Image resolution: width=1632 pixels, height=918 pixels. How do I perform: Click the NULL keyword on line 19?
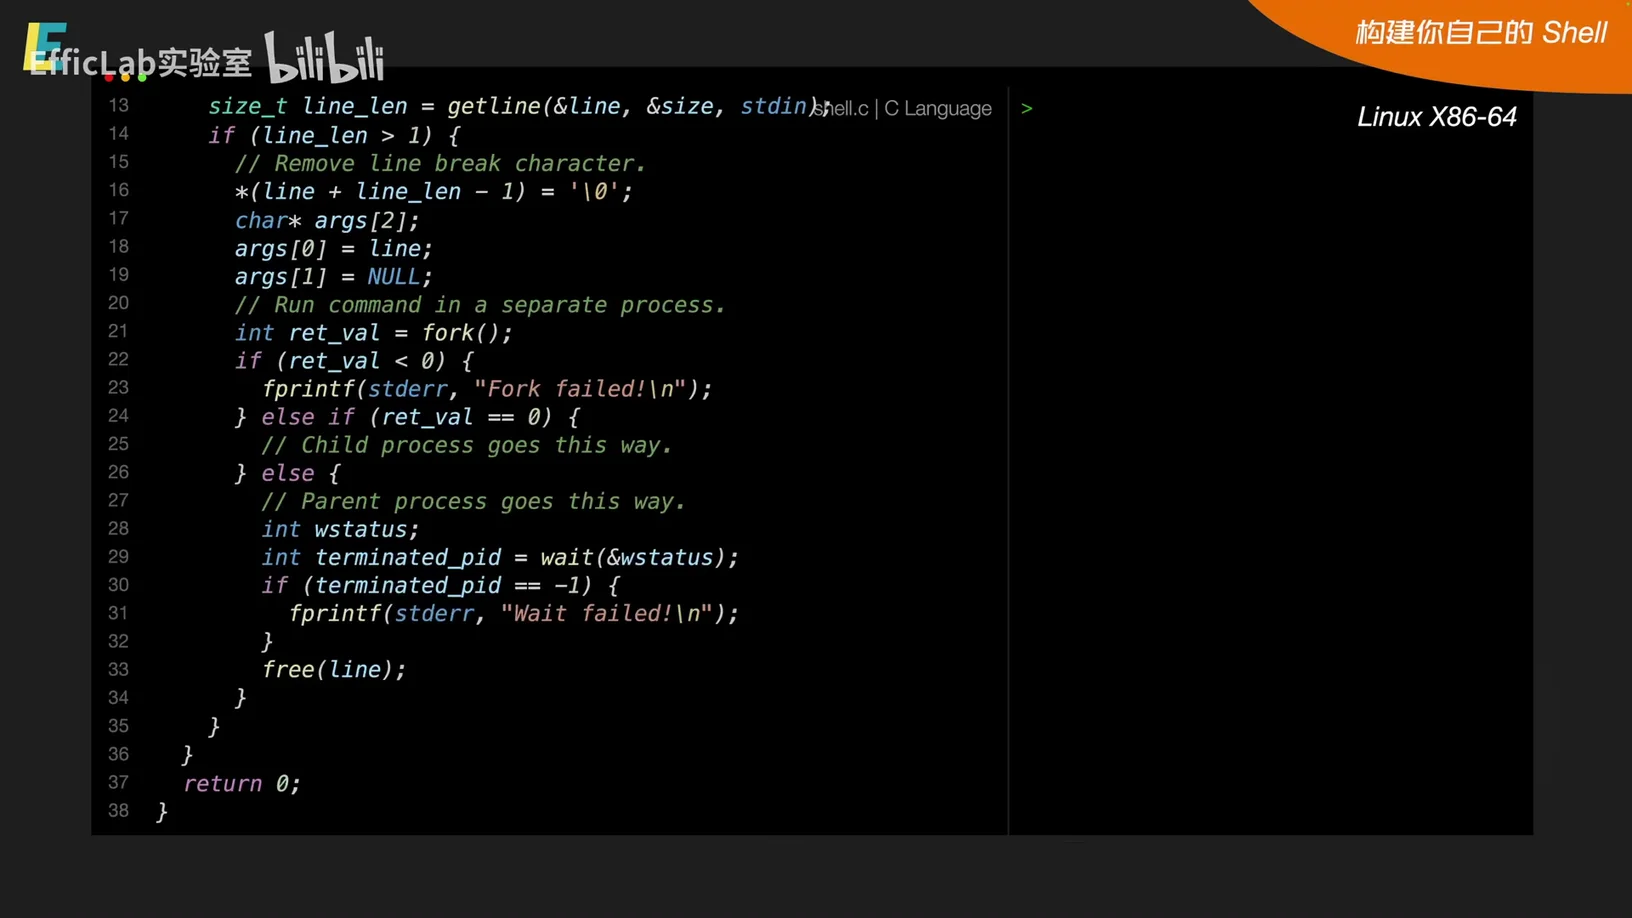coord(394,277)
